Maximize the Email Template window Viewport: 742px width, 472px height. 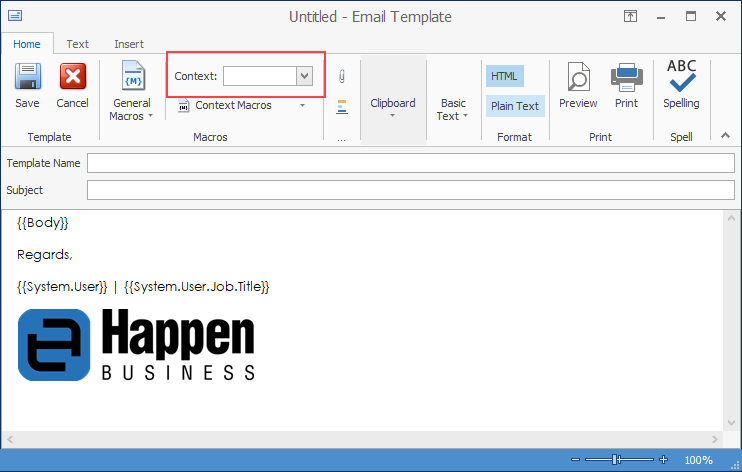click(x=691, y=16)
